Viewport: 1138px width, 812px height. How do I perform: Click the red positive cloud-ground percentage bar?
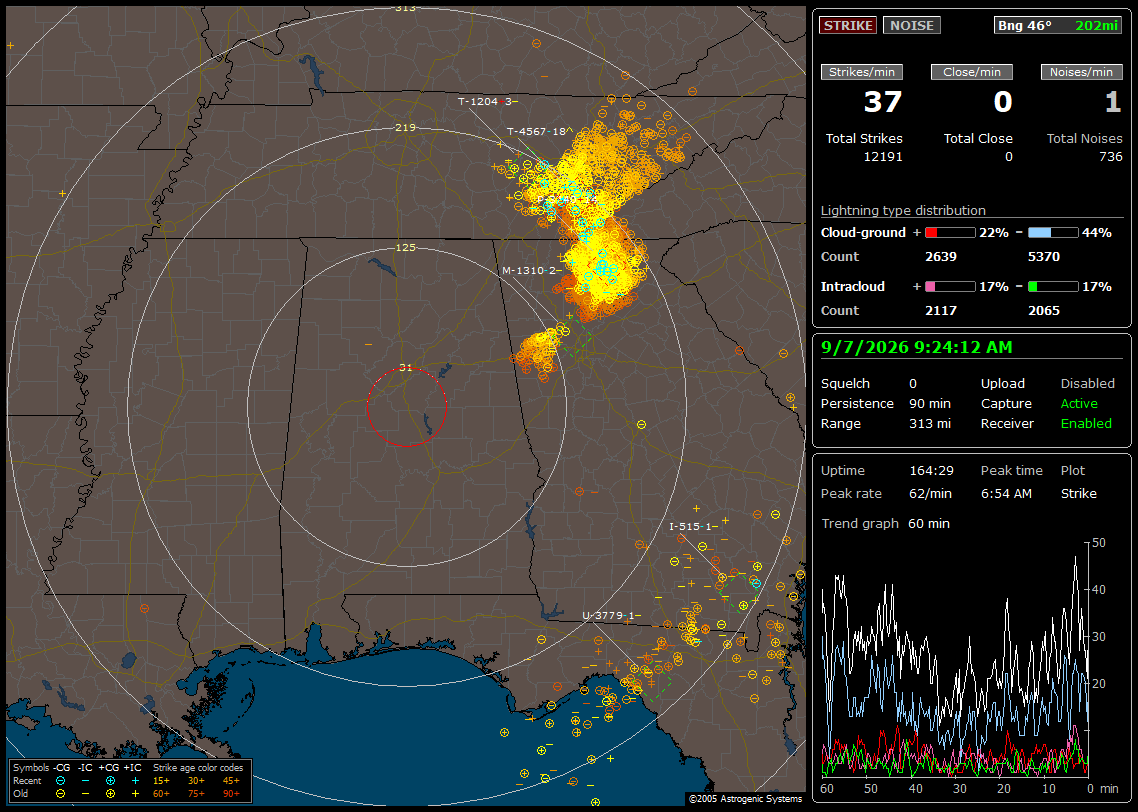(950, 233)
